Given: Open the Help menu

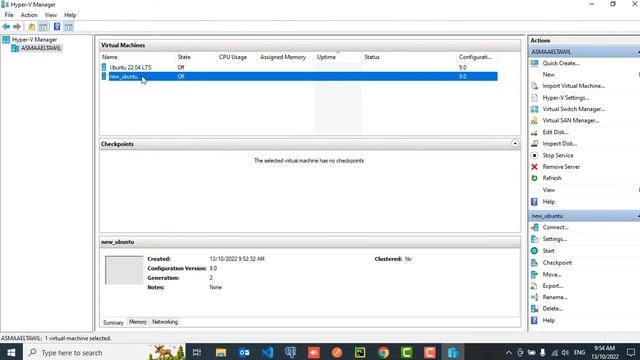Looking at the screenshot, I should click(70, 15).
